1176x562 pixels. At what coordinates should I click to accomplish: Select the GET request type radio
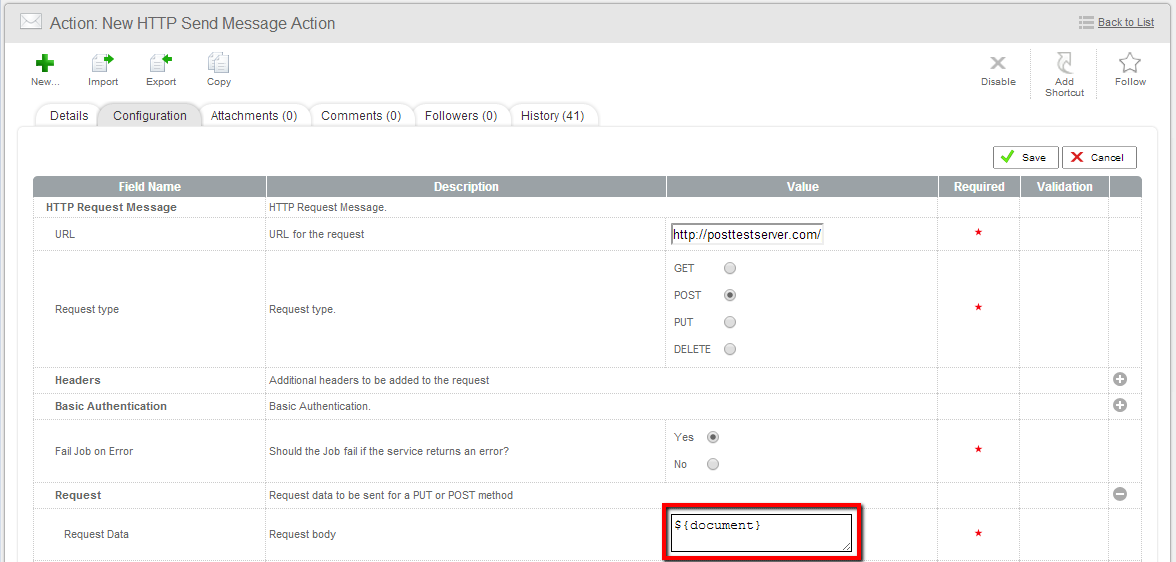[730, 268]
